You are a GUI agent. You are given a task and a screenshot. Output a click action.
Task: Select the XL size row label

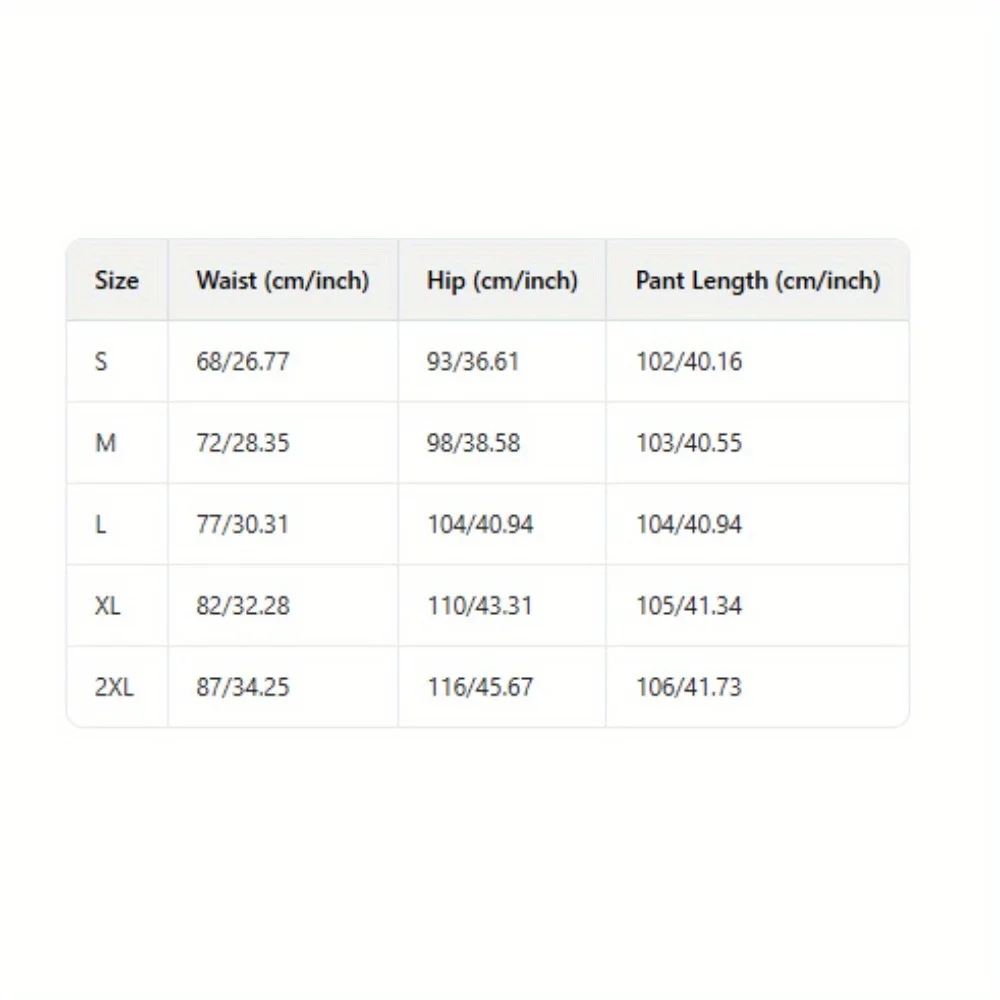108,606
